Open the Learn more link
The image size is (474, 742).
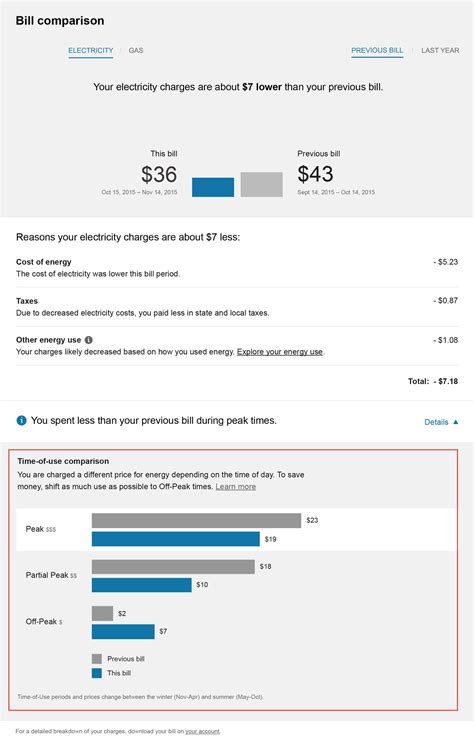tap(236, 486)
